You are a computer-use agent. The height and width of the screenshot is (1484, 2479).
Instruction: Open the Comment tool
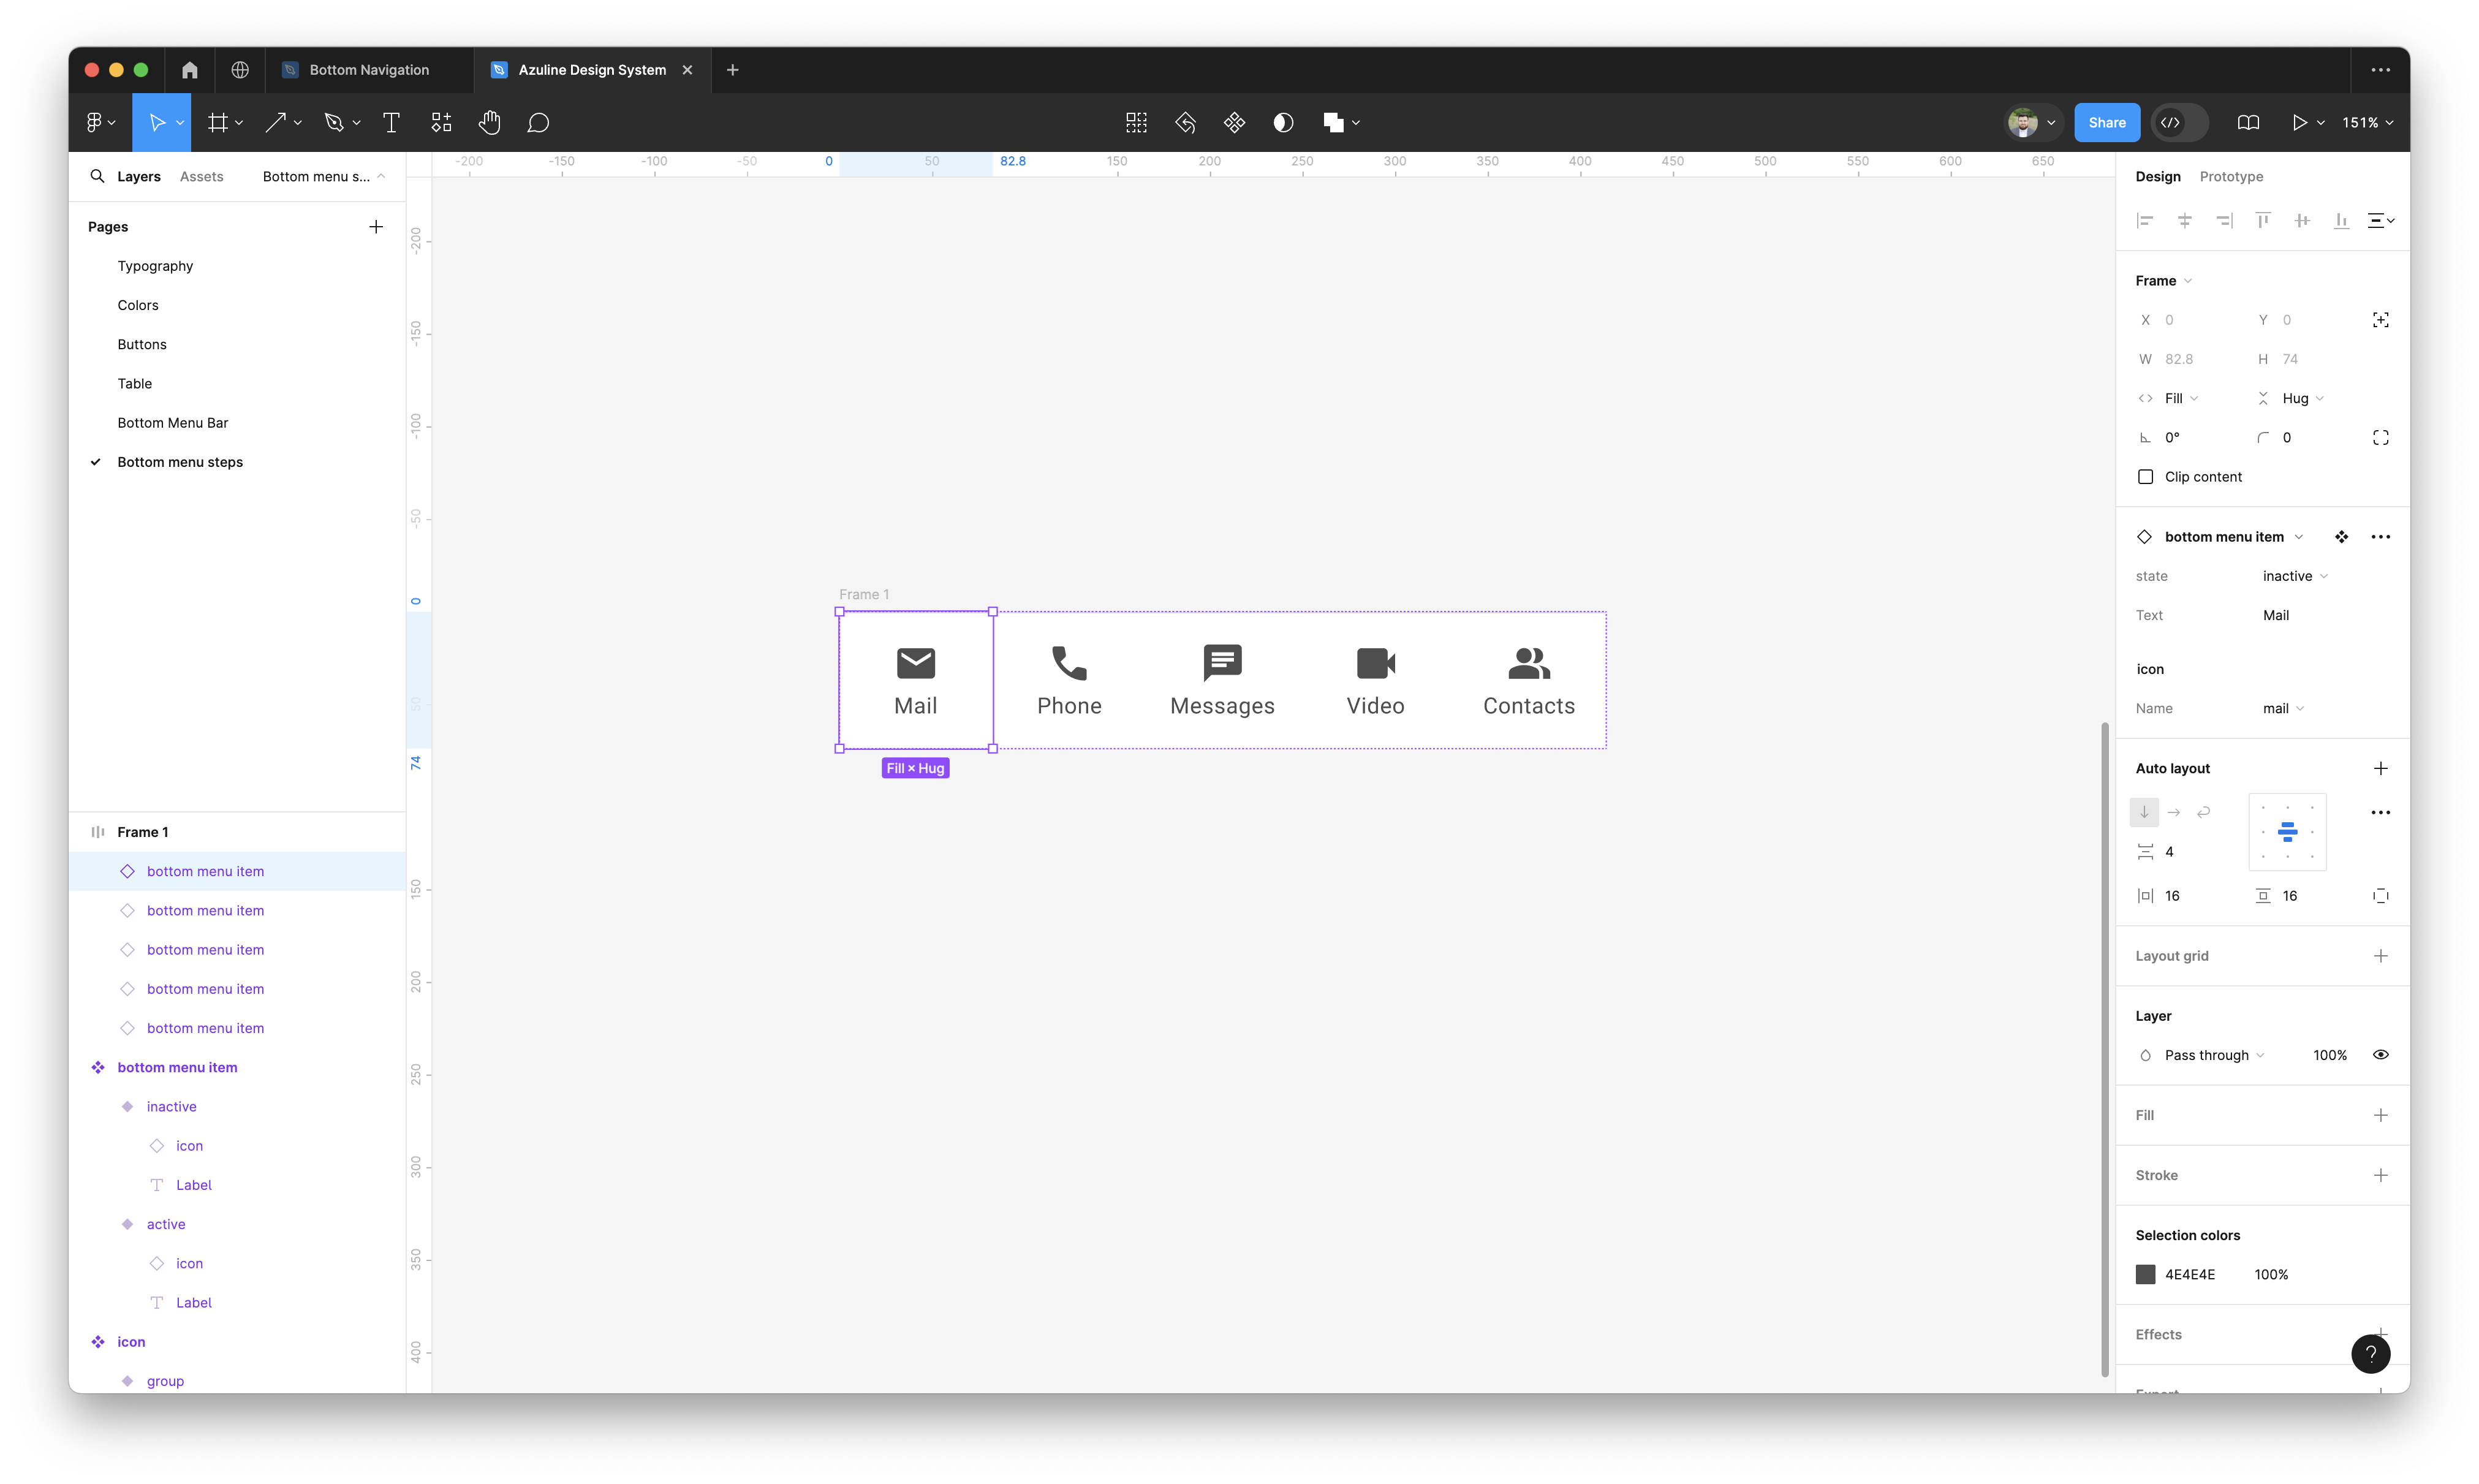click(x=538, y=122)
